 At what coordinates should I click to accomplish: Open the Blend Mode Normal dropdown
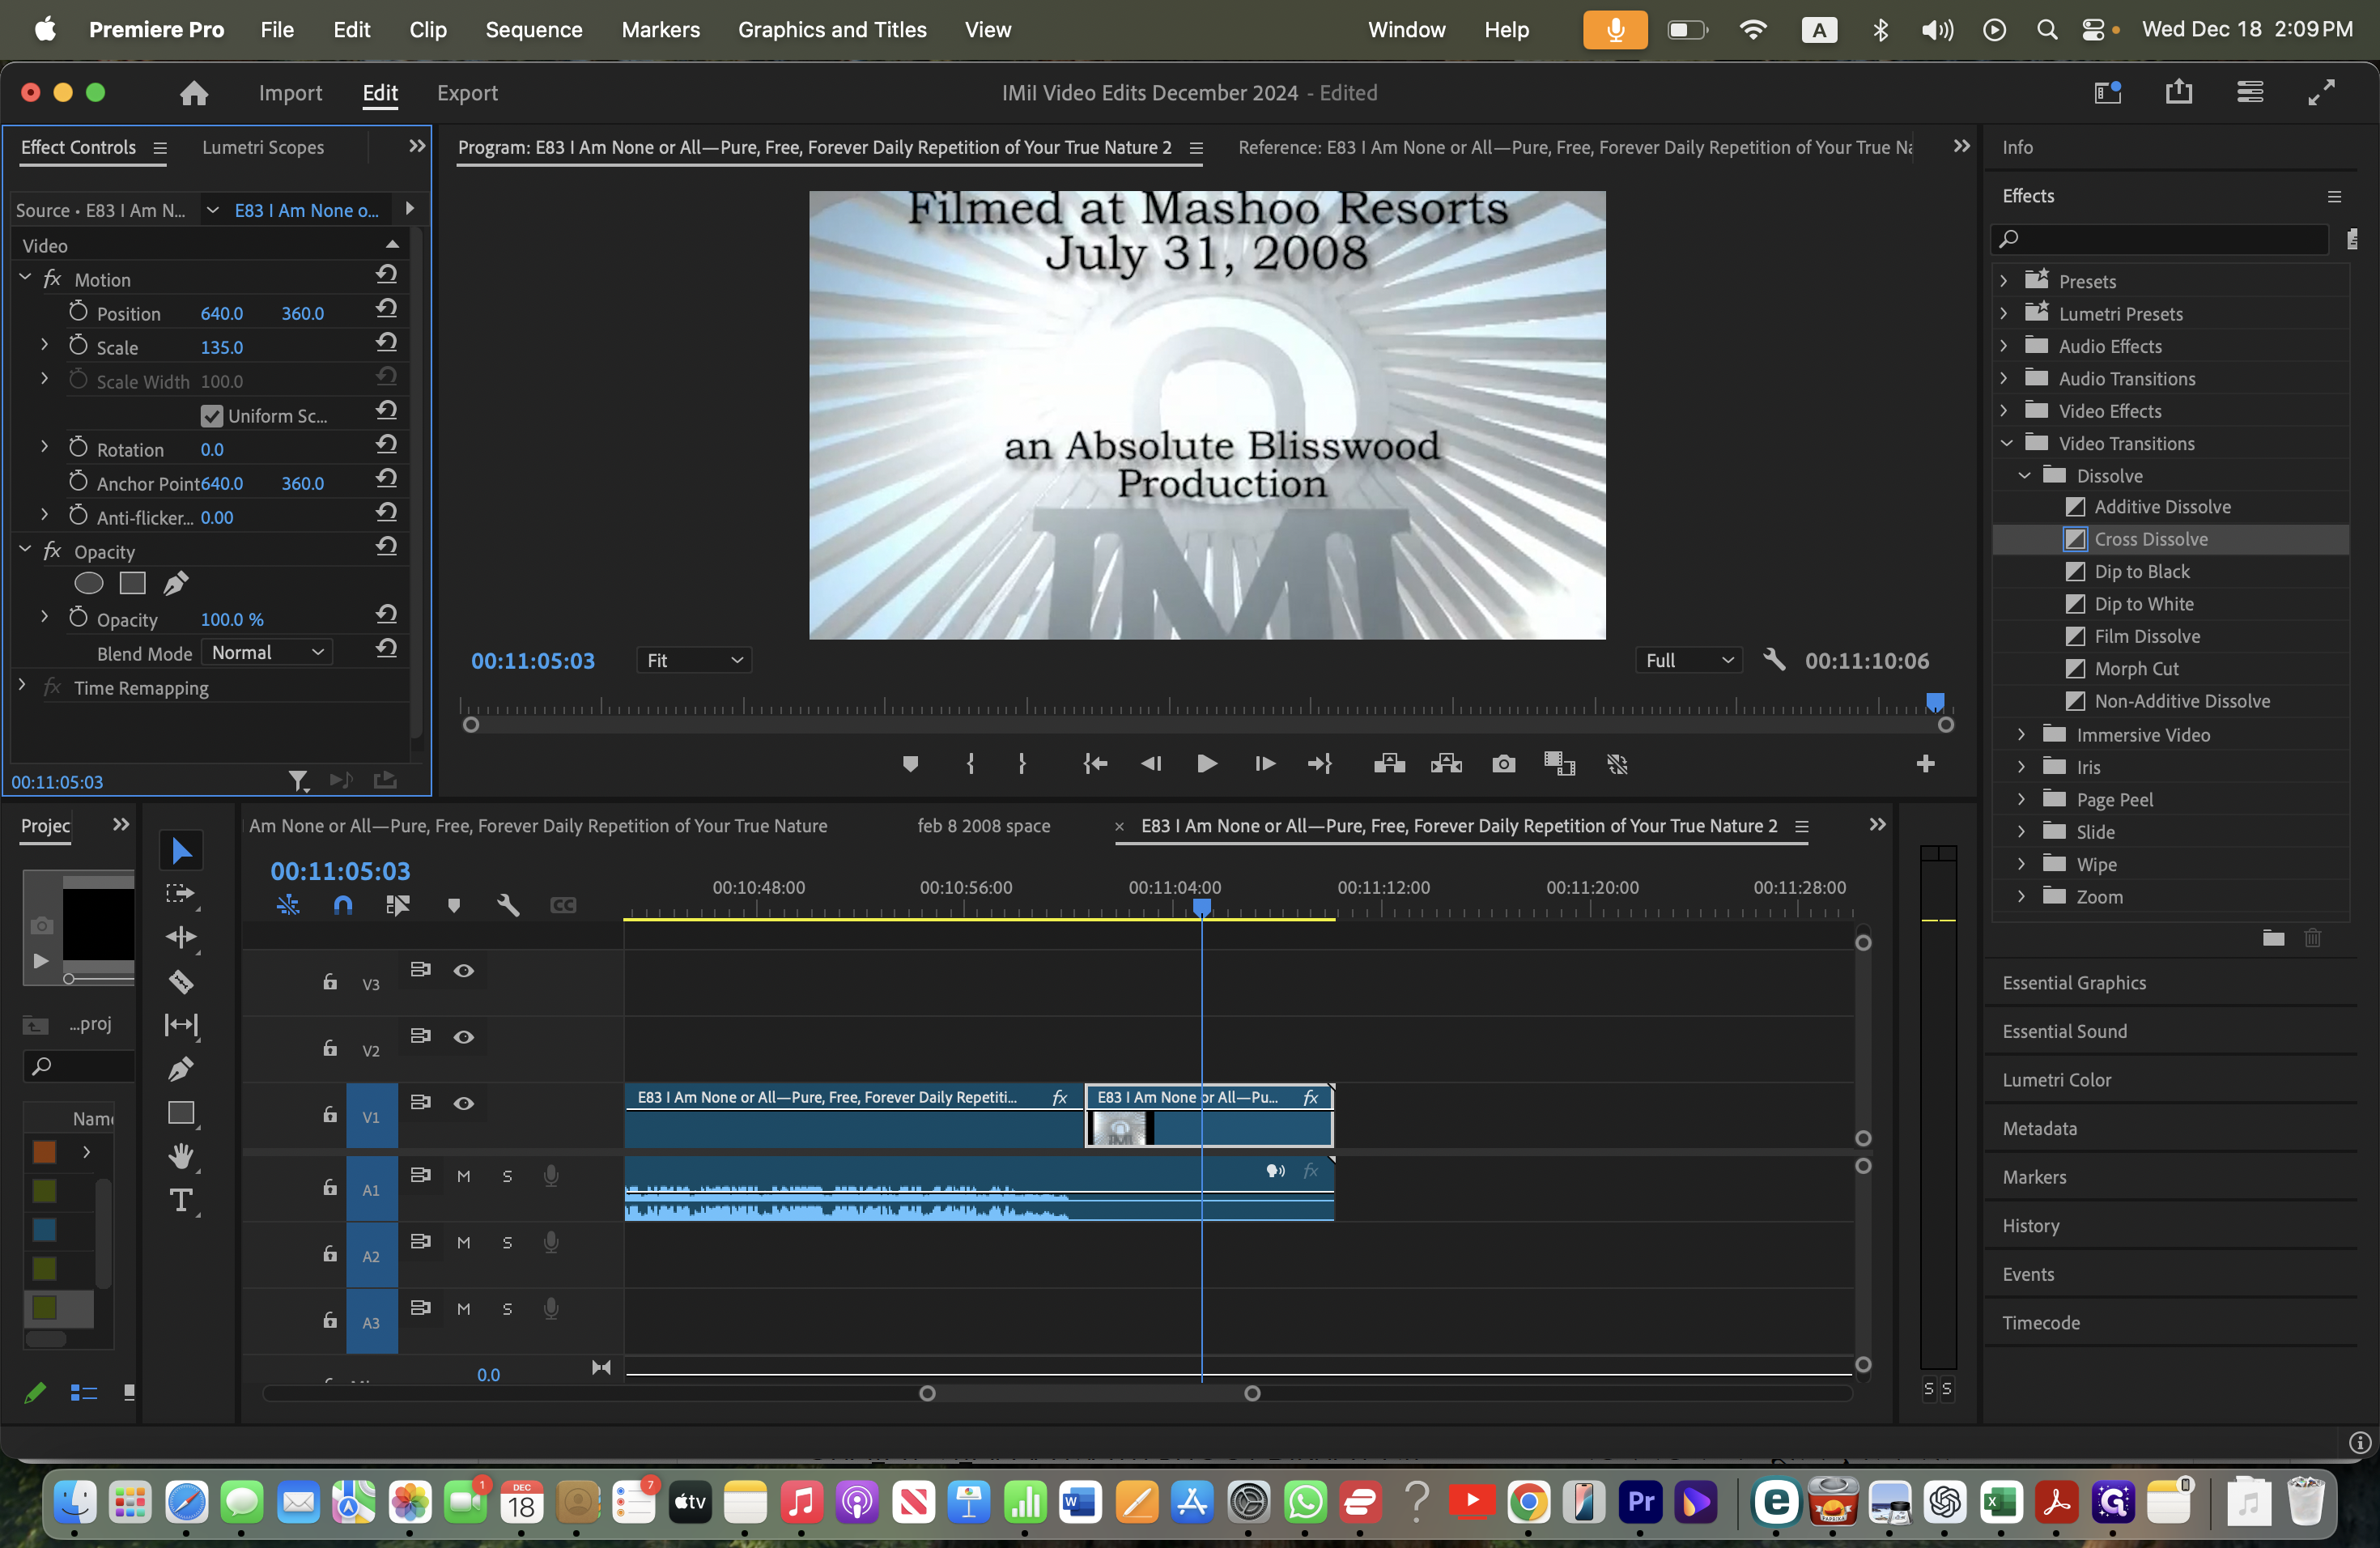pyautogui.click(x=268, y=652)
